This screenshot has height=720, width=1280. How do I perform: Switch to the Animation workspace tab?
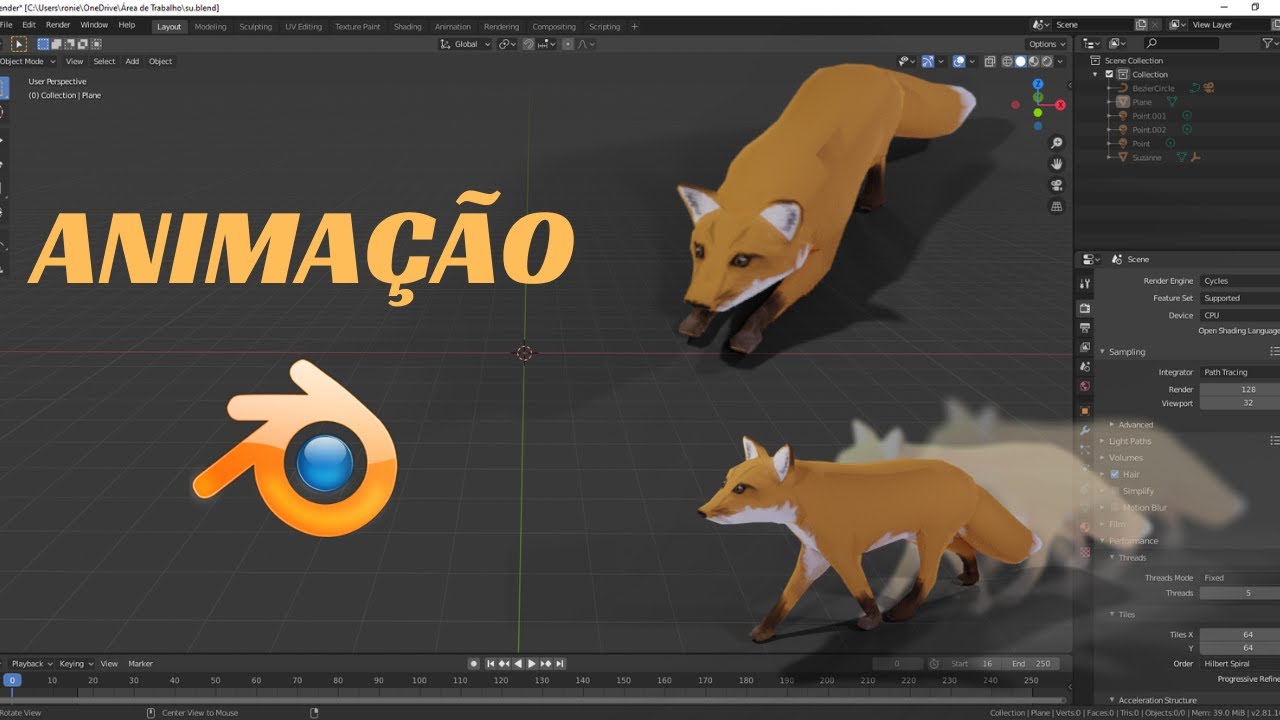(452, 27)
